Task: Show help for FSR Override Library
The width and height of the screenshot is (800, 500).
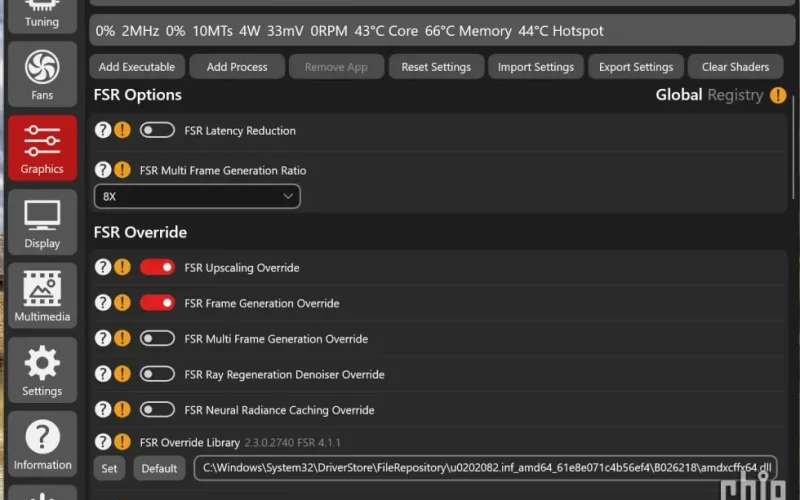Action: point(103,442)
